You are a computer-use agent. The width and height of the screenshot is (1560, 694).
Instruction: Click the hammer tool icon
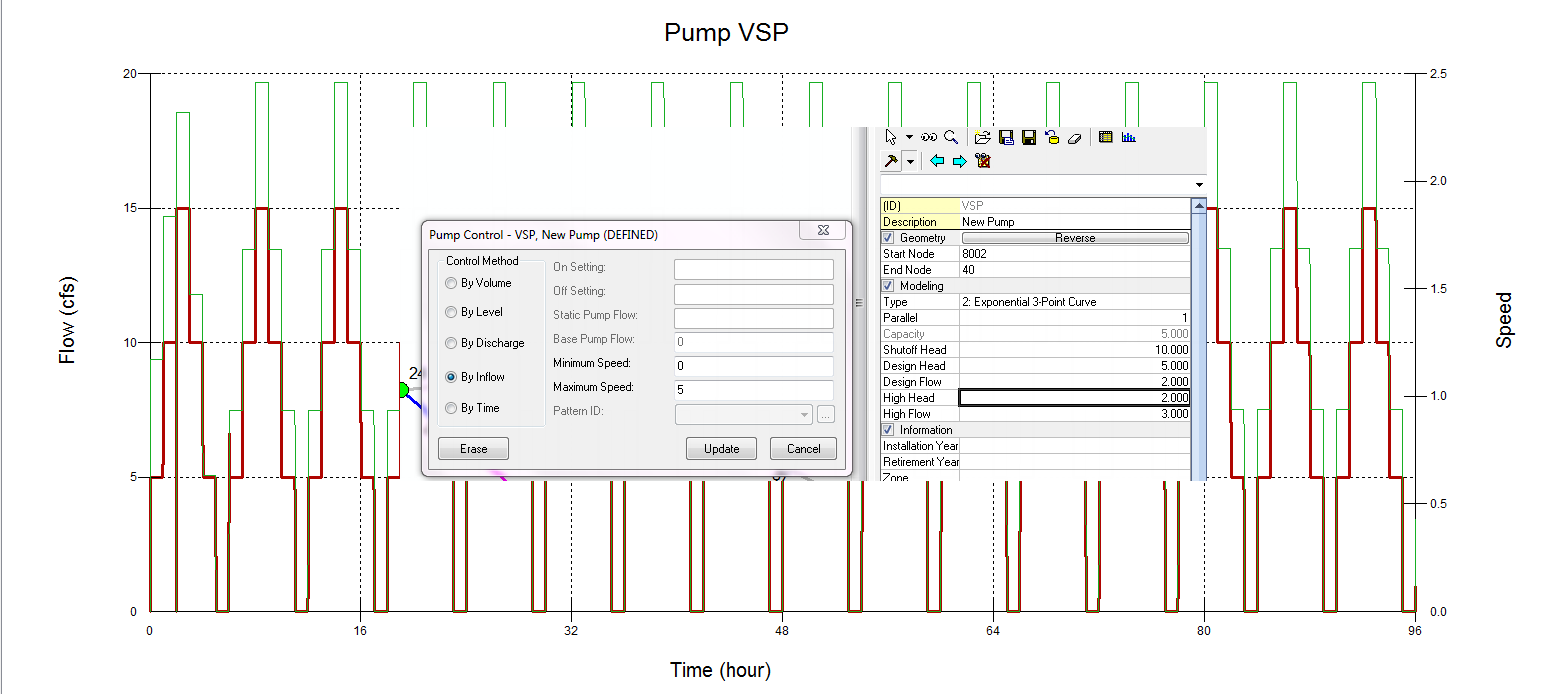click(891, 161)
